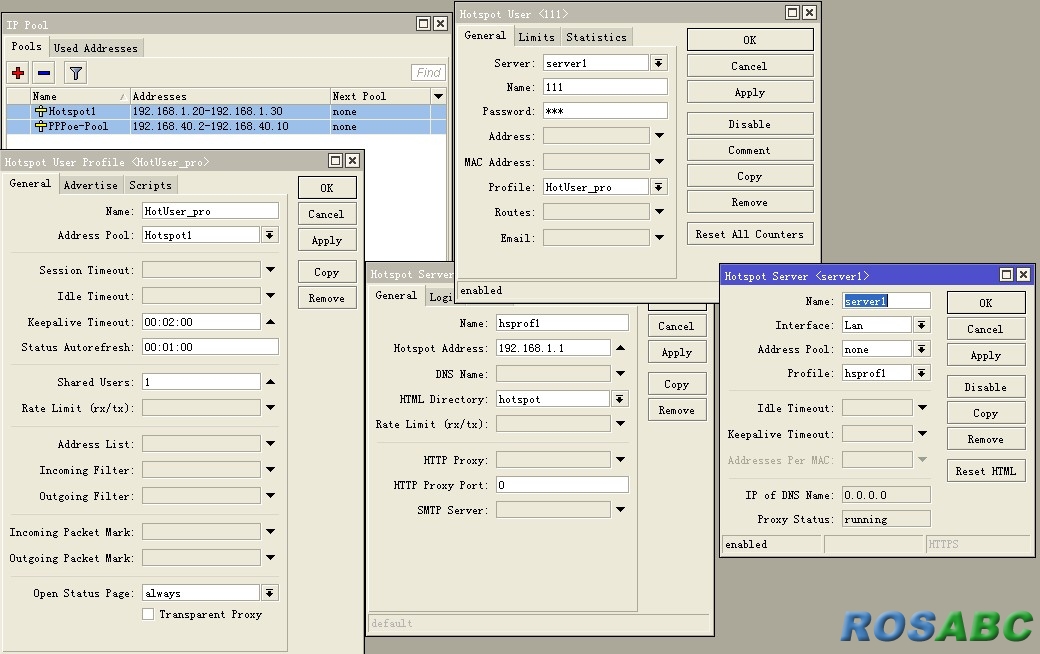Open the Statistics tab in Hotspot User
Screen dimensions: 1040x654
(x=596, y=37)
